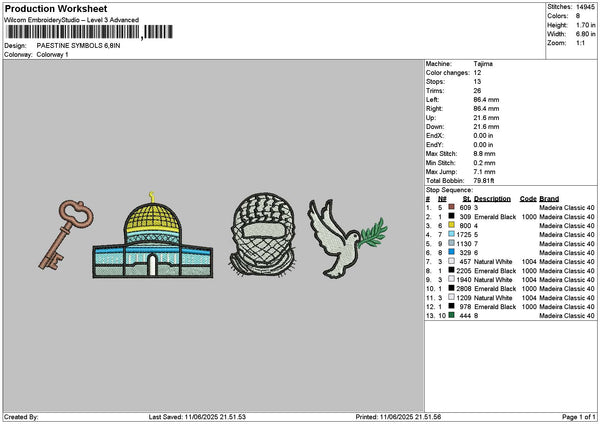Click the Max Stitch value '8.8 mm'
Image resolution: width=600 pixels, height=424 pixels.
point(484,154)
